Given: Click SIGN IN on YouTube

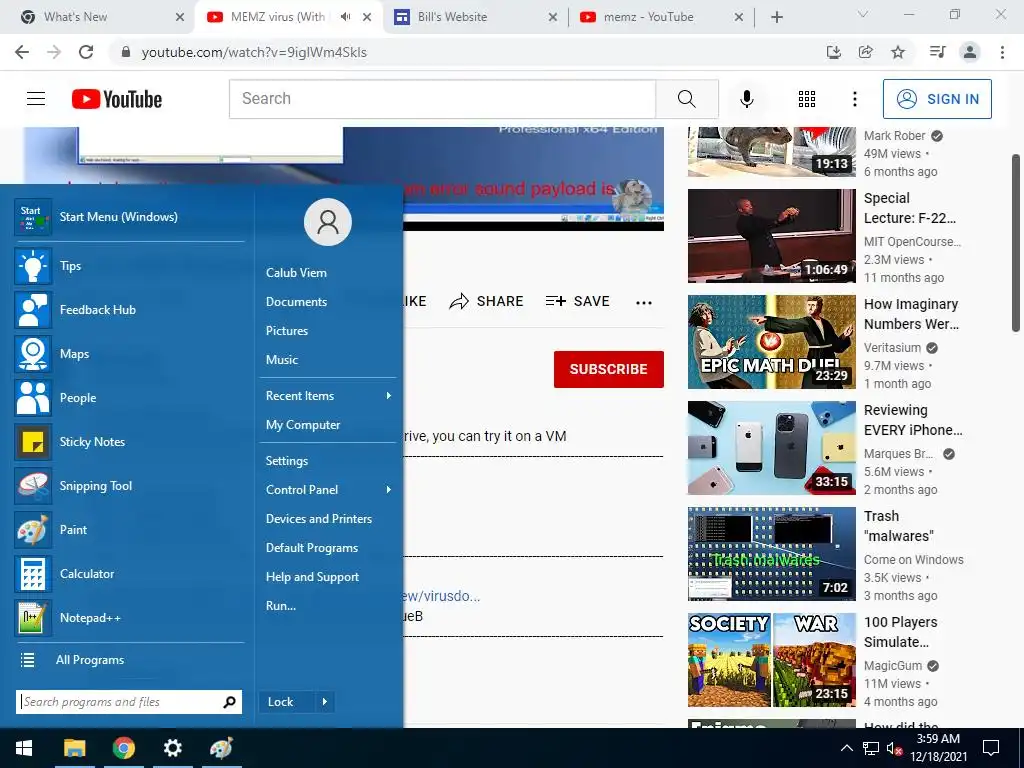Looking at the screenshot, I should (937, 99).
